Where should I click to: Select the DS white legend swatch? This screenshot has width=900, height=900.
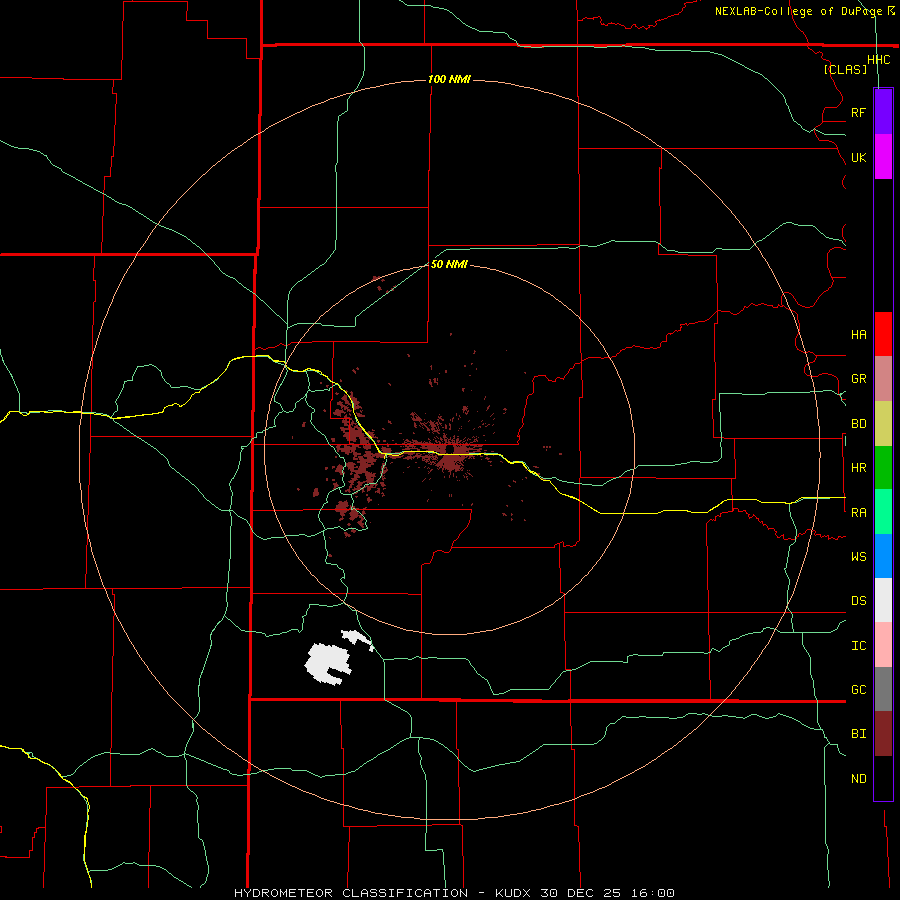click(x=883, y=600)
